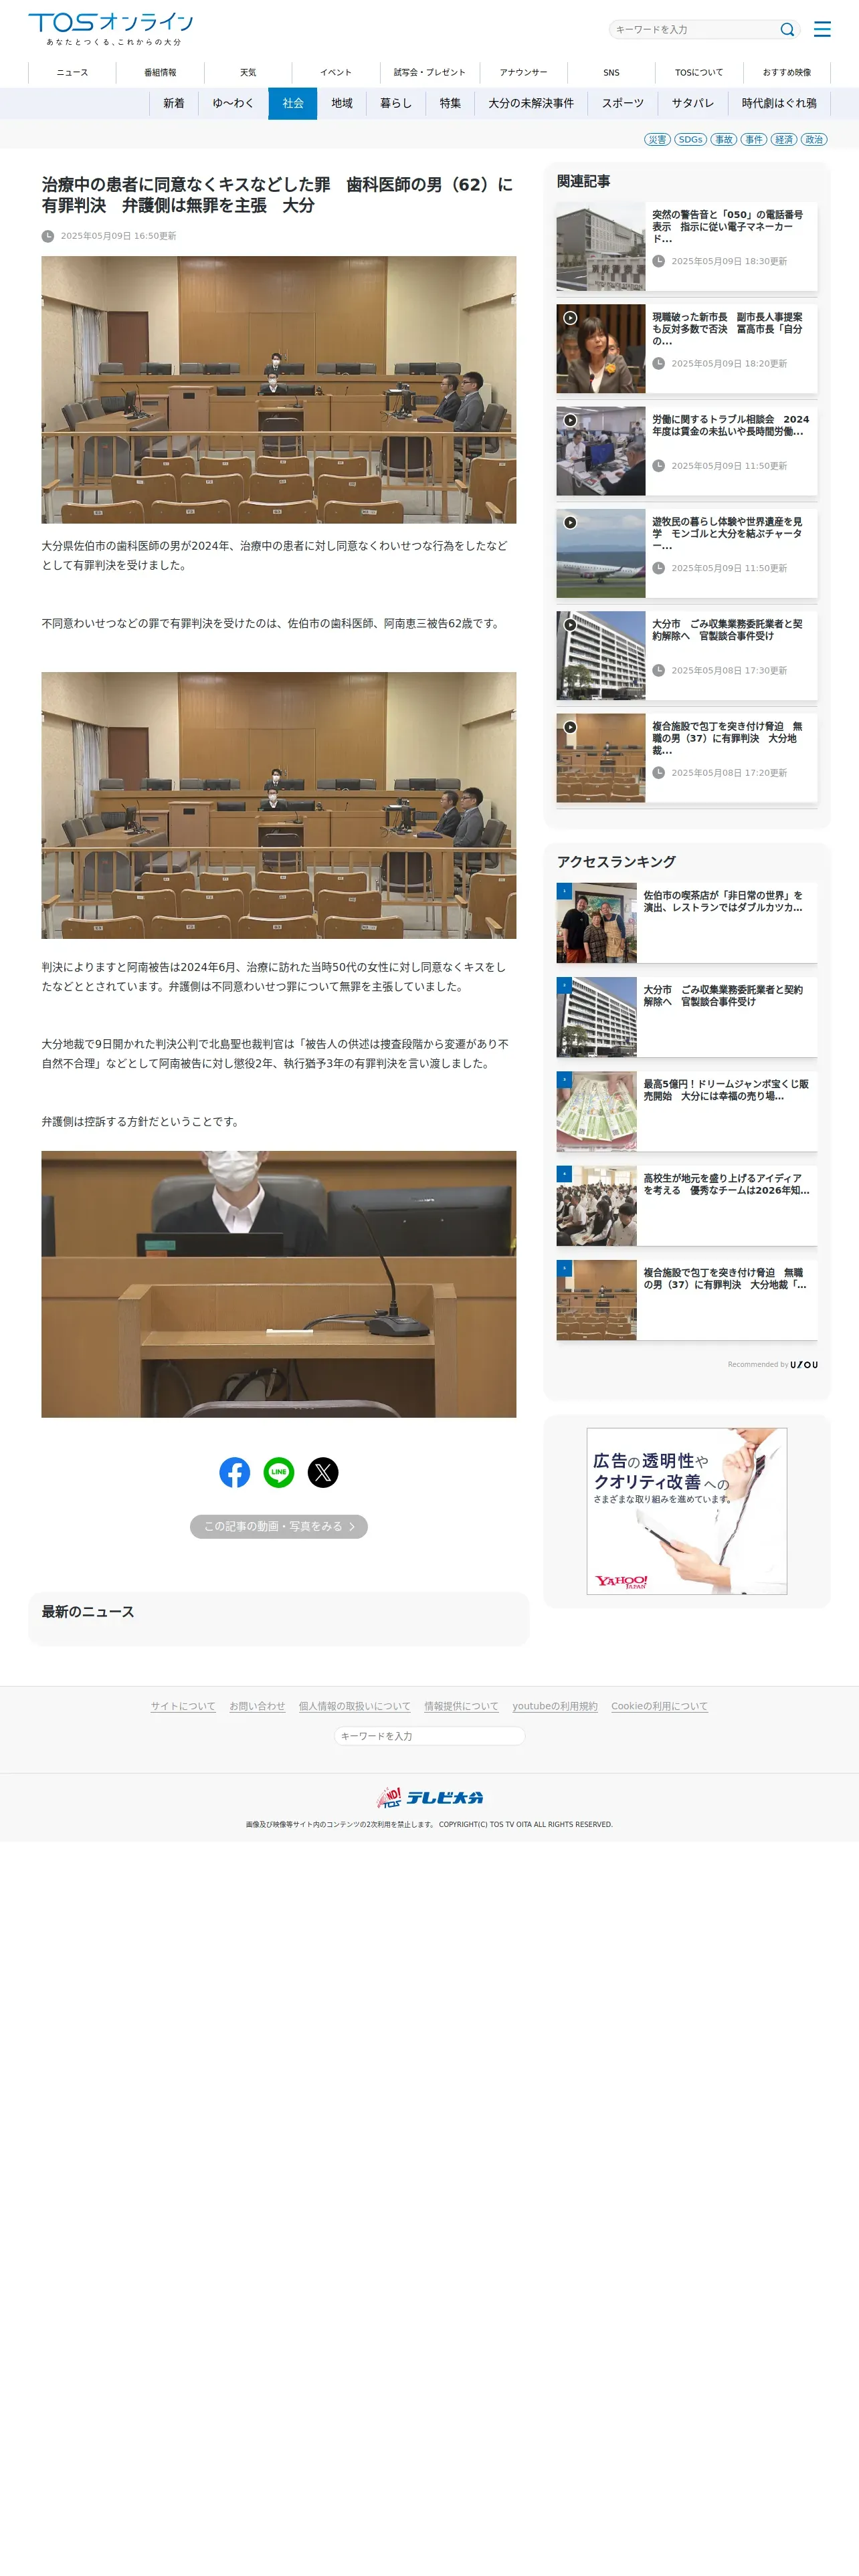Play video icon on 労働に関するトラブル相談 thumbnail
This screenshot has width=859, height=2576.
[570, 420]
